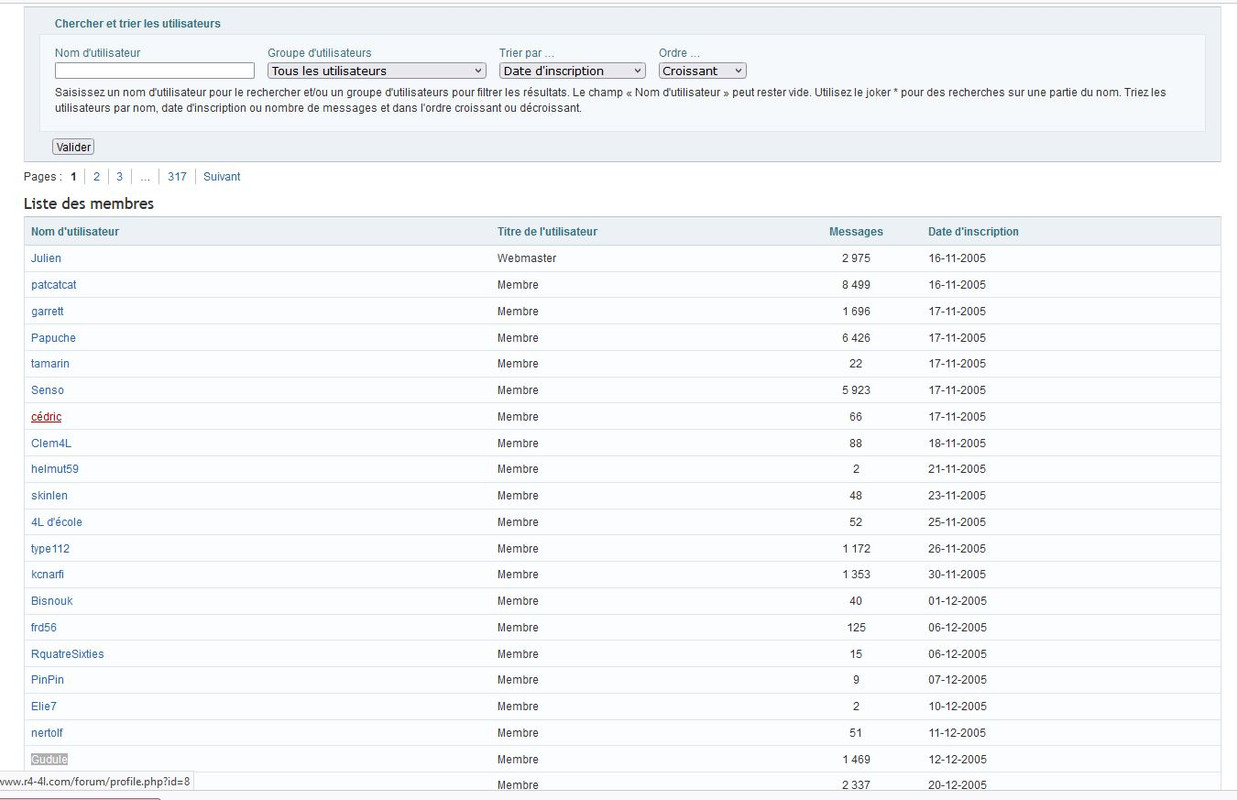Screen dimensions: 1237x800
Task: Click the Valider button
Action: [73, 147]
